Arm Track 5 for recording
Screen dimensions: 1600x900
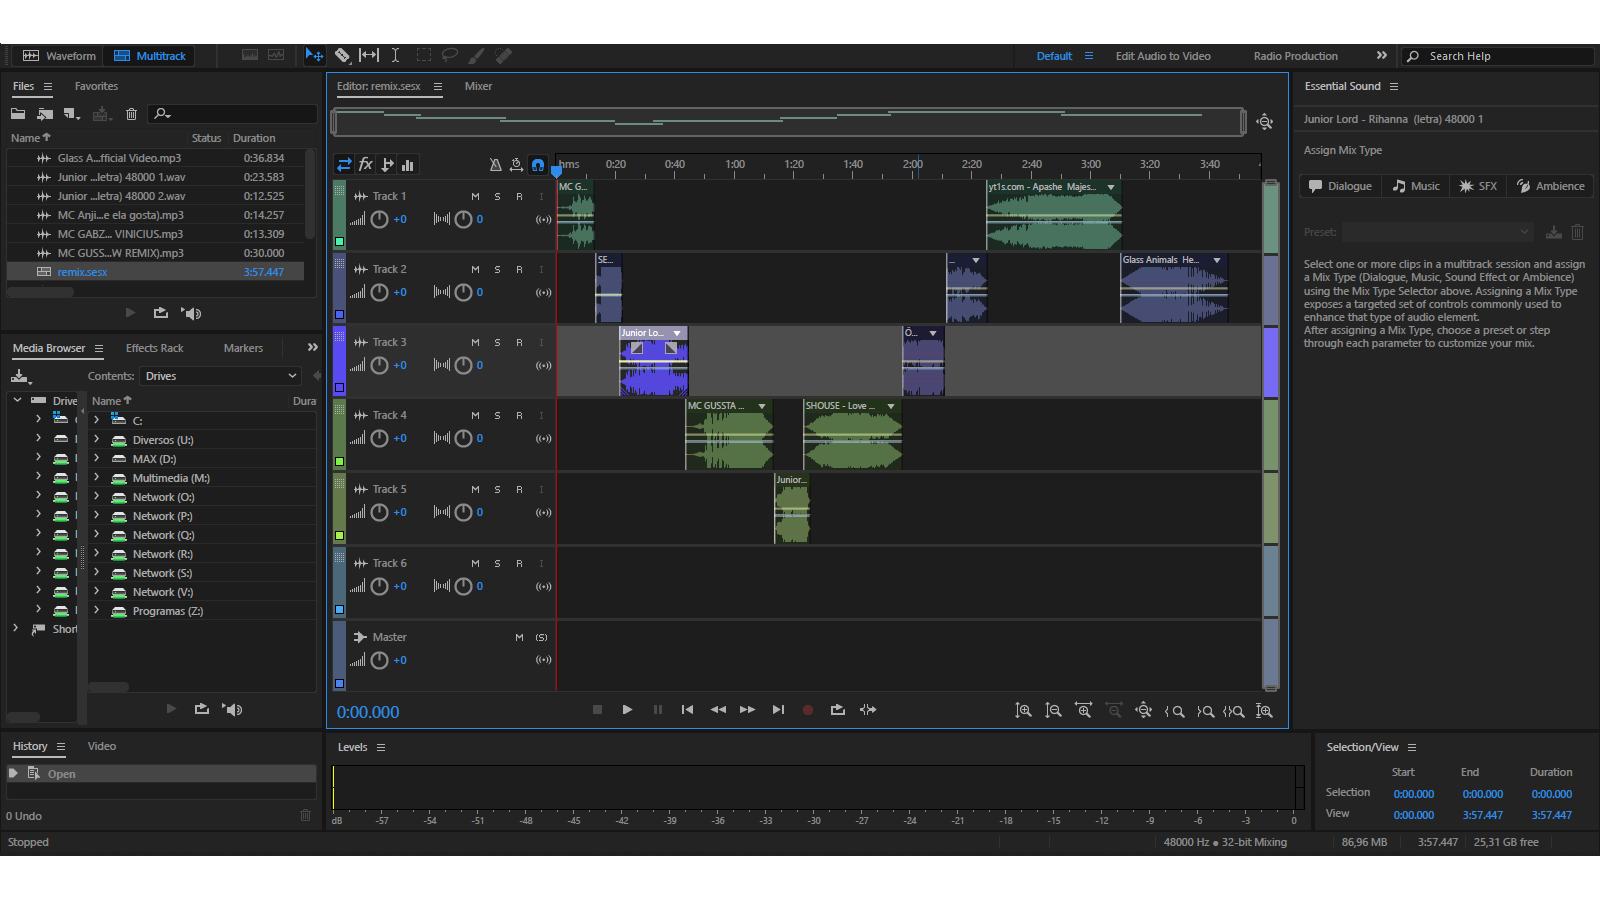tap(519, 490)
